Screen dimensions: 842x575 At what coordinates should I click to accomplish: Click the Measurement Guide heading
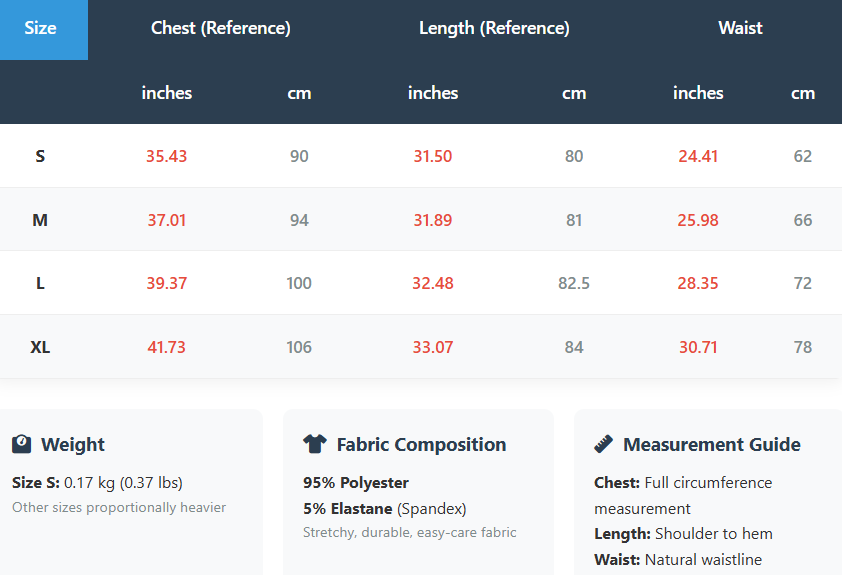[712, 445]
